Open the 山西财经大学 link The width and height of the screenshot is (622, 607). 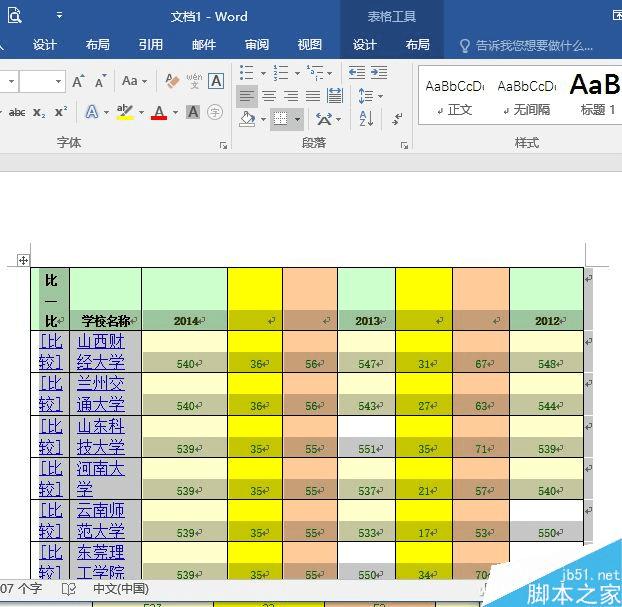coord(101,352)
